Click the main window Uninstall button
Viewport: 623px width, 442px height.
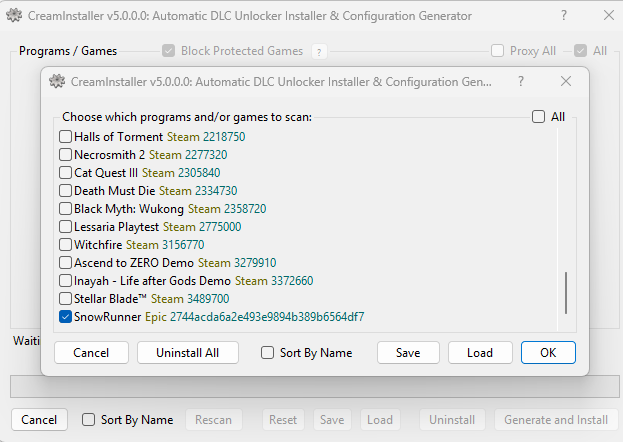pyautogui.click(x=452, y=420)
